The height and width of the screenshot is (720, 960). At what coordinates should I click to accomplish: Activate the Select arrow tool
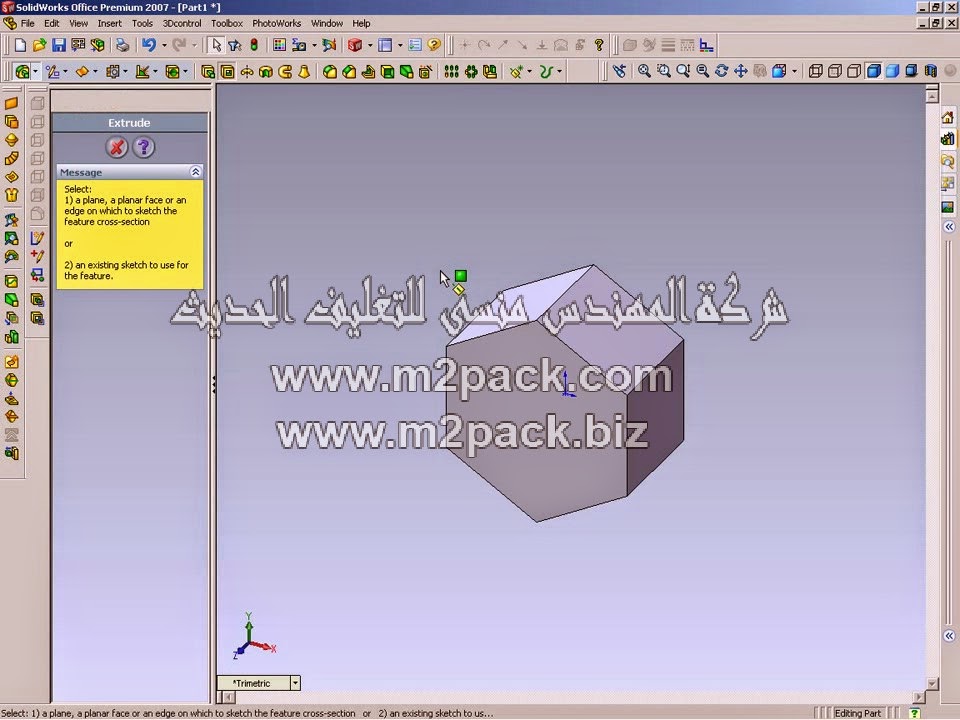pos(216,45)
